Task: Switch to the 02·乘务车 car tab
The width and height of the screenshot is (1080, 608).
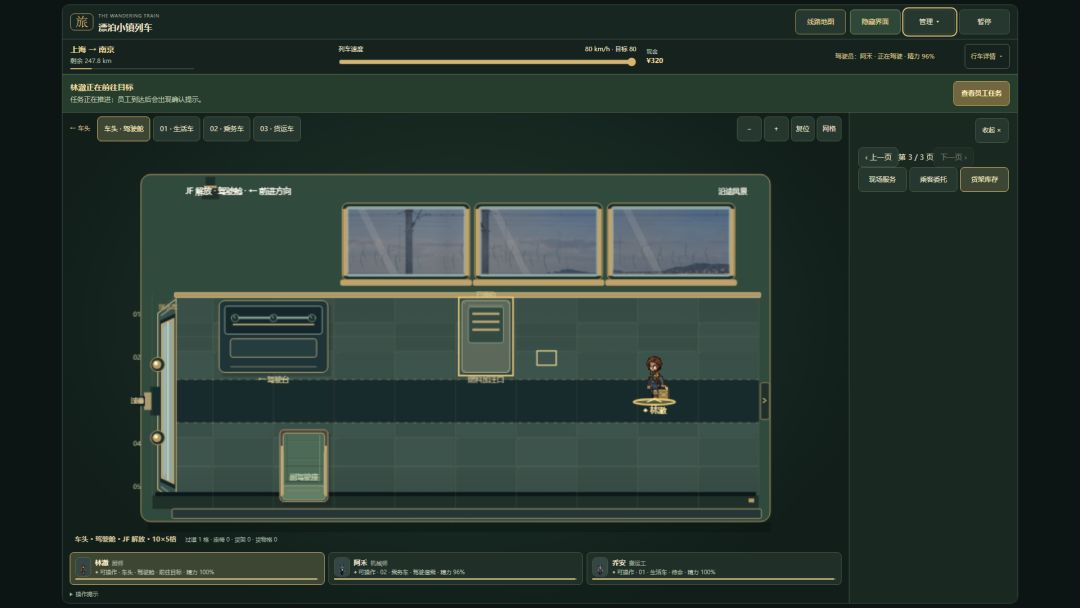Action: [x=227, y=129]
